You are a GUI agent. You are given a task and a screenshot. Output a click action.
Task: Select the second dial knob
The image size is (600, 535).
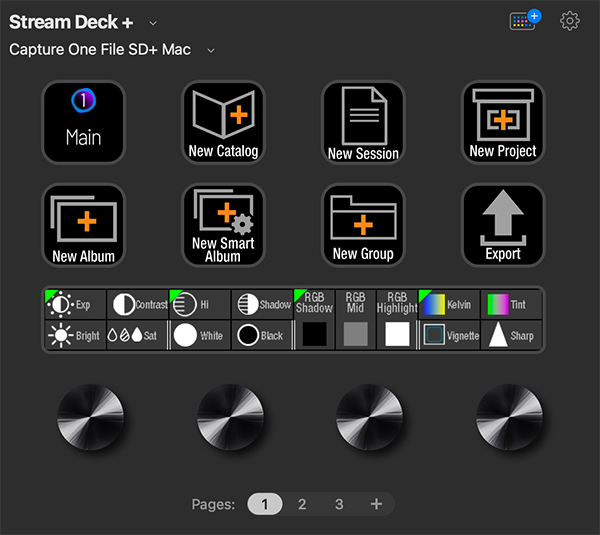(230, 417)
